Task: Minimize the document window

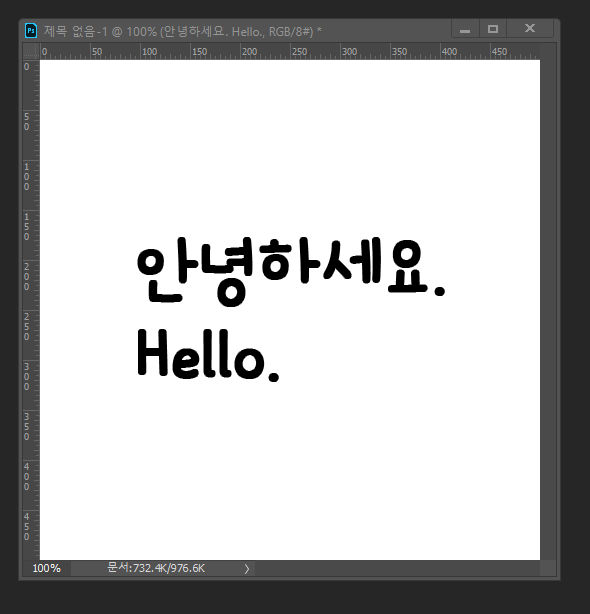Action: (465, 29)
